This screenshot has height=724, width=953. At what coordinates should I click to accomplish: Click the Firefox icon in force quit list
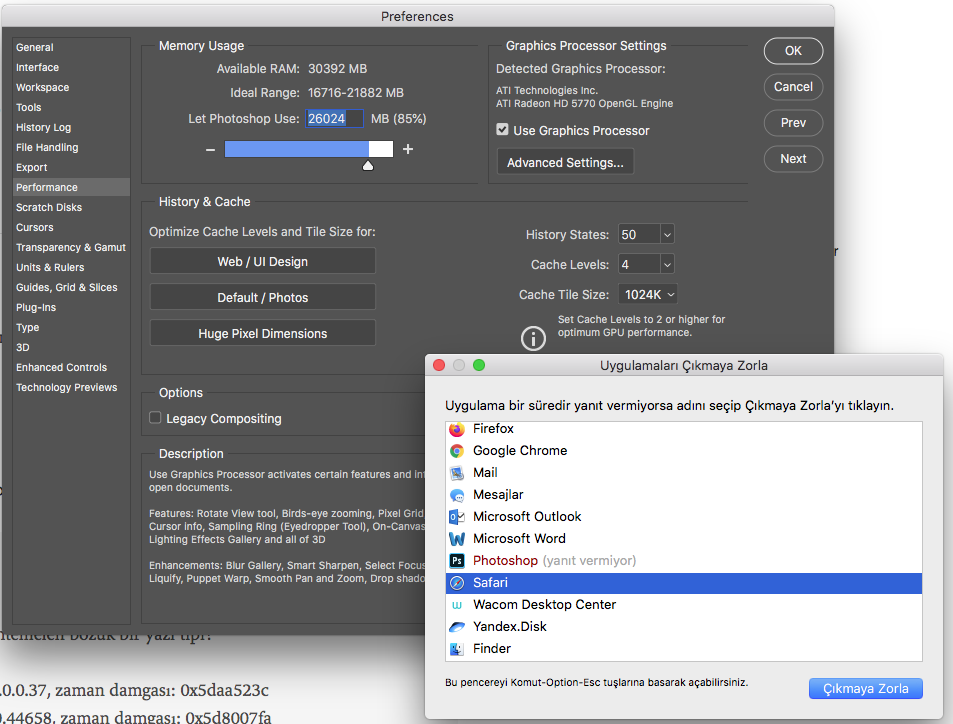tap(456, 429)
